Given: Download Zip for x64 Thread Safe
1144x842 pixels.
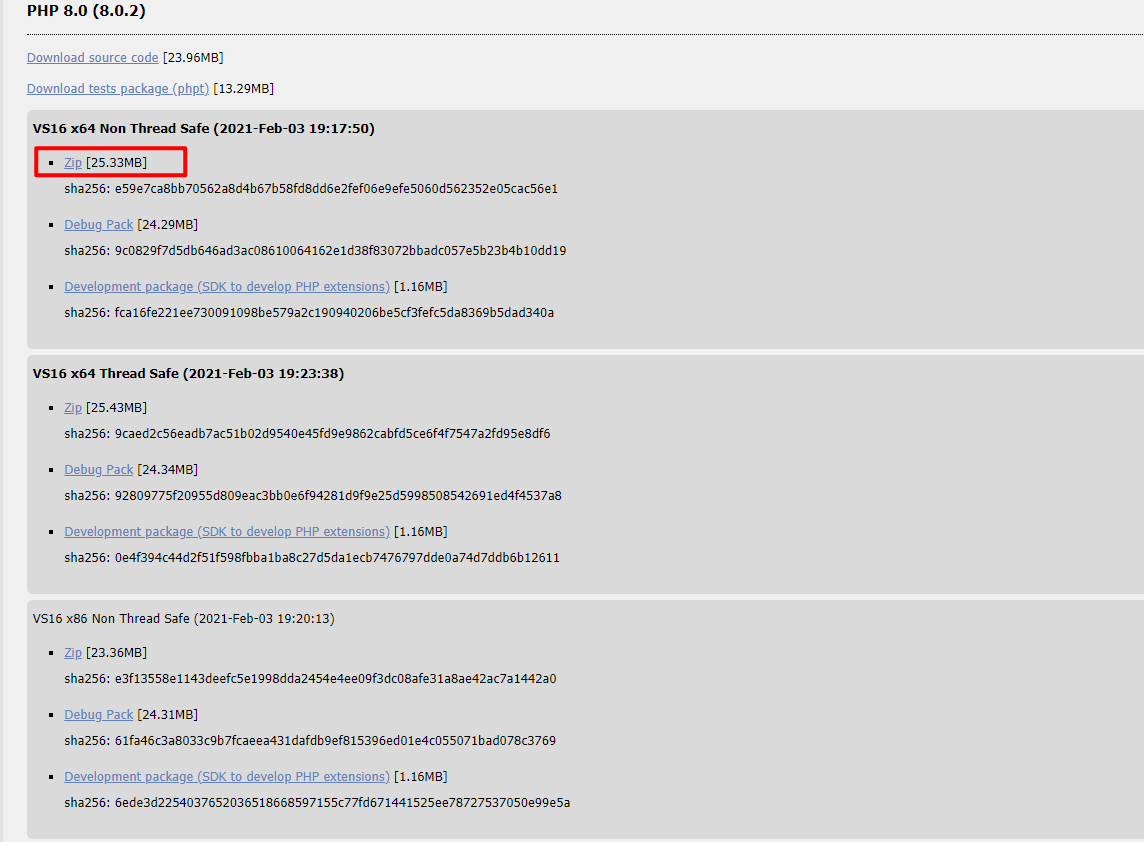Looking at the screenshot, I should [x=73, y=408].
